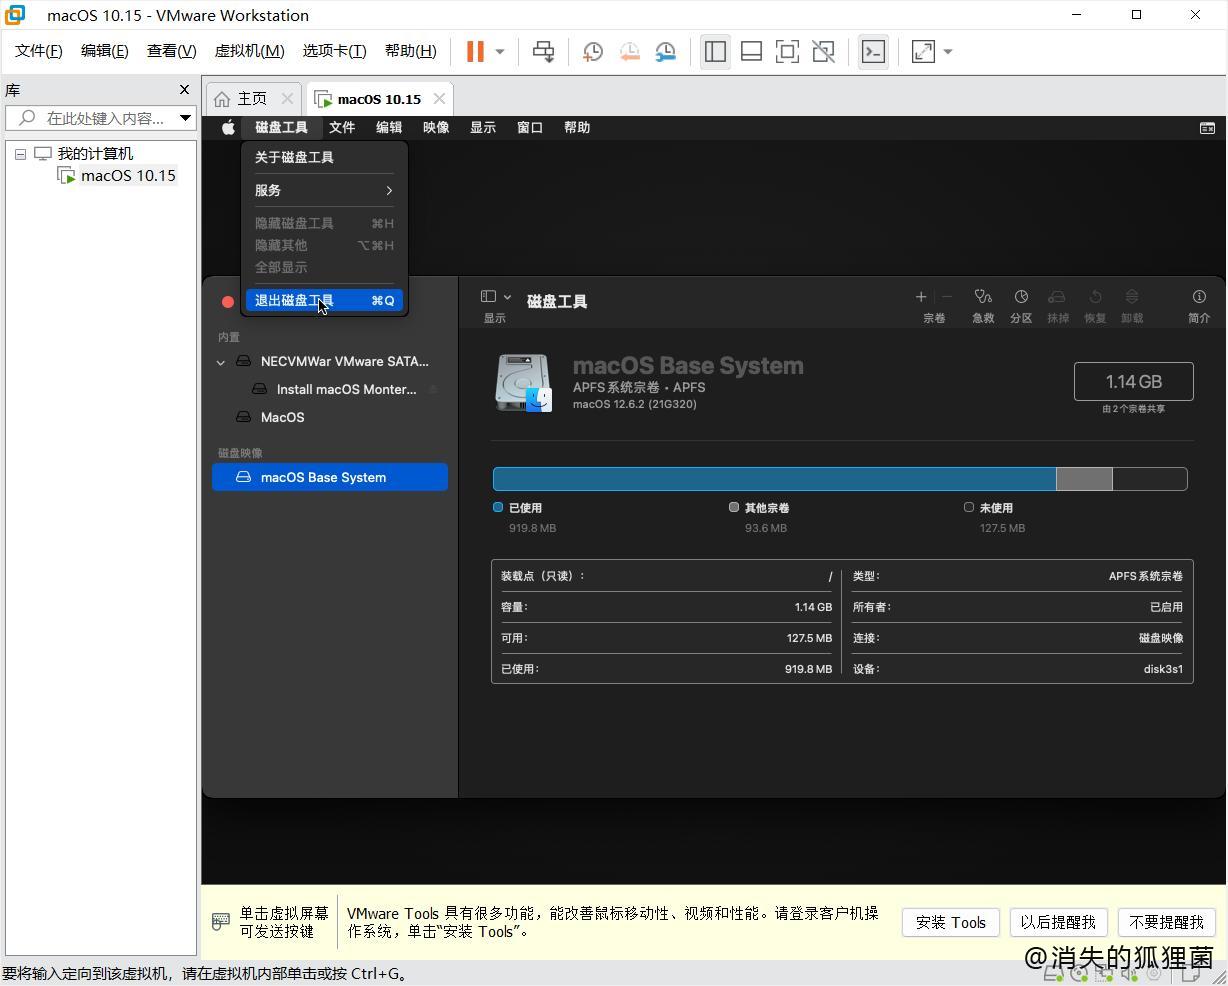Click the 以后提醒我 button
Screen dimensions: 1228x986
click(1058, 922)
